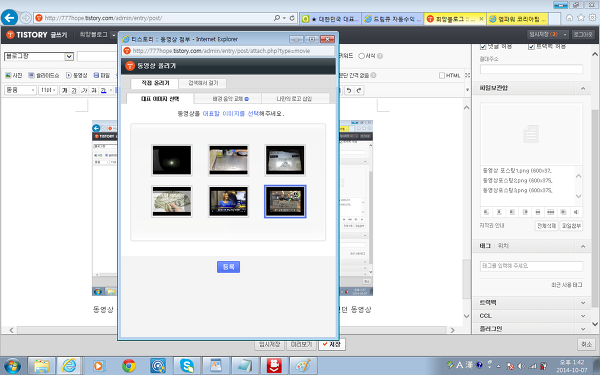Choose the dark spotlight thumbnail

172,160
